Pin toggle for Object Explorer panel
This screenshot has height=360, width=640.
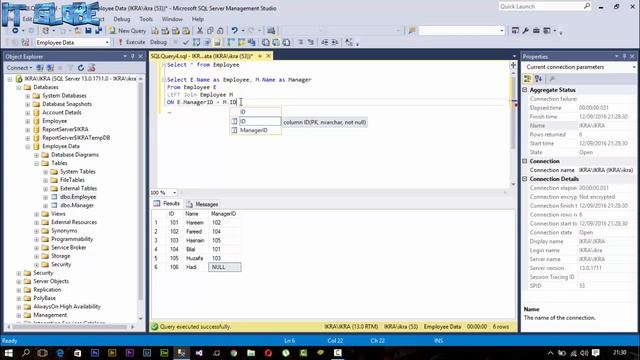(x=133, y=56)
